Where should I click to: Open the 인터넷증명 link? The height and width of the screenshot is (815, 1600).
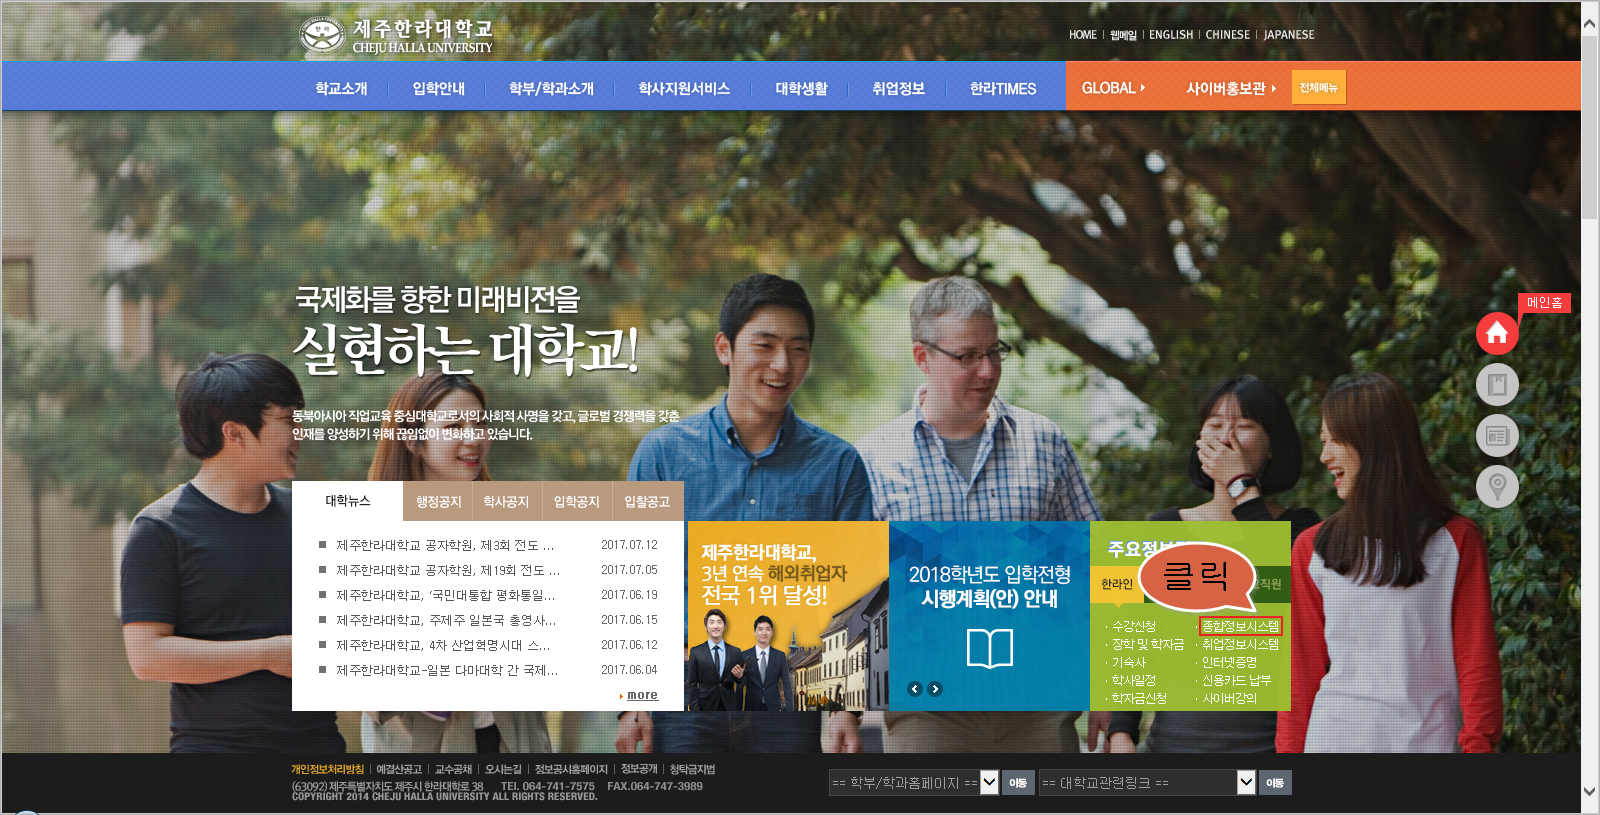(1229, 662)
